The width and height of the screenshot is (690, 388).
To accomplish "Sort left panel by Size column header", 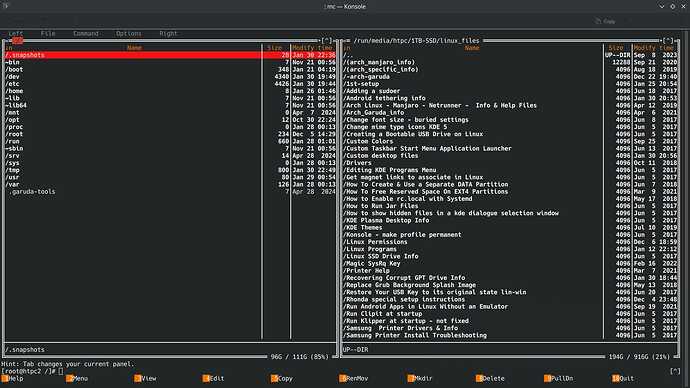I will tap(275, 48).
